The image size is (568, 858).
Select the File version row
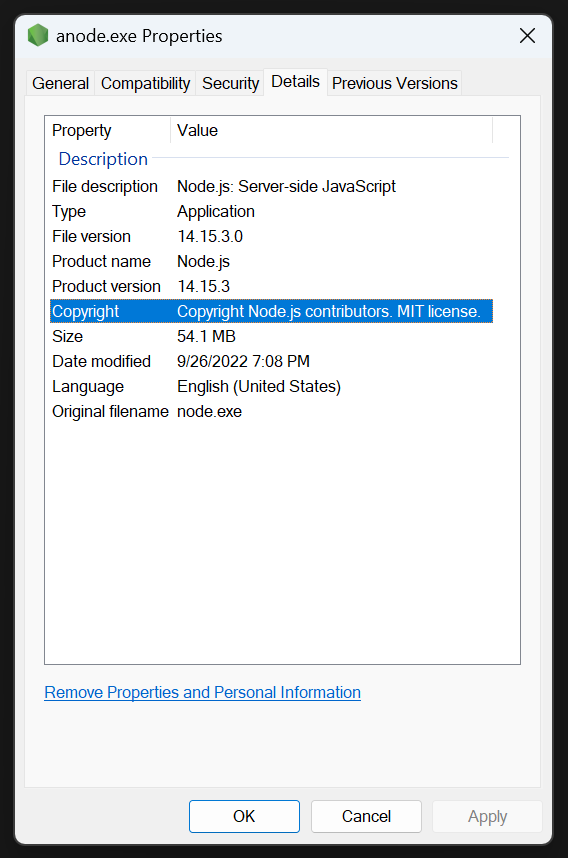coord(271,236)
